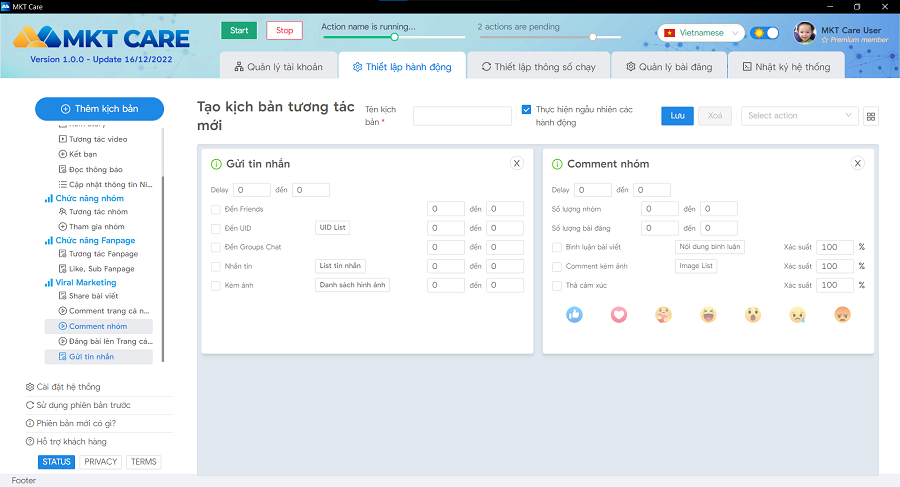The height and width of the screenshot is (487, 900).
Task: Select the Wow surprised reaction emoji
Action: click(753, 314)
